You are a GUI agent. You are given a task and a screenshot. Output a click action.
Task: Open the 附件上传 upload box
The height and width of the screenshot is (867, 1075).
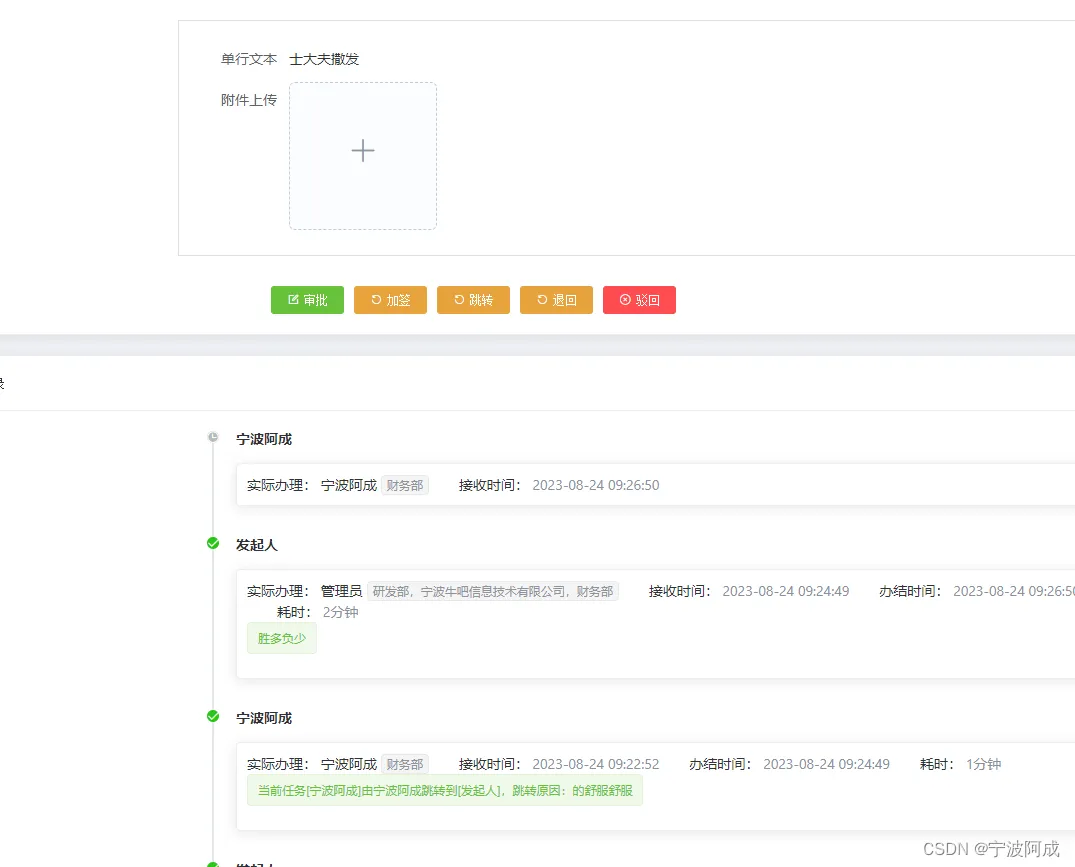click(363, 156)
